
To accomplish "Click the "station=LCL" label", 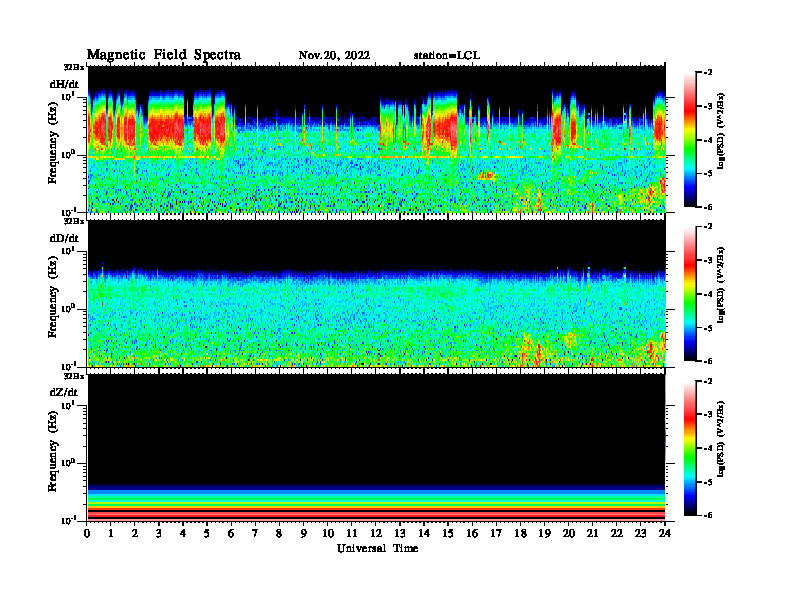I will (447, 56).
